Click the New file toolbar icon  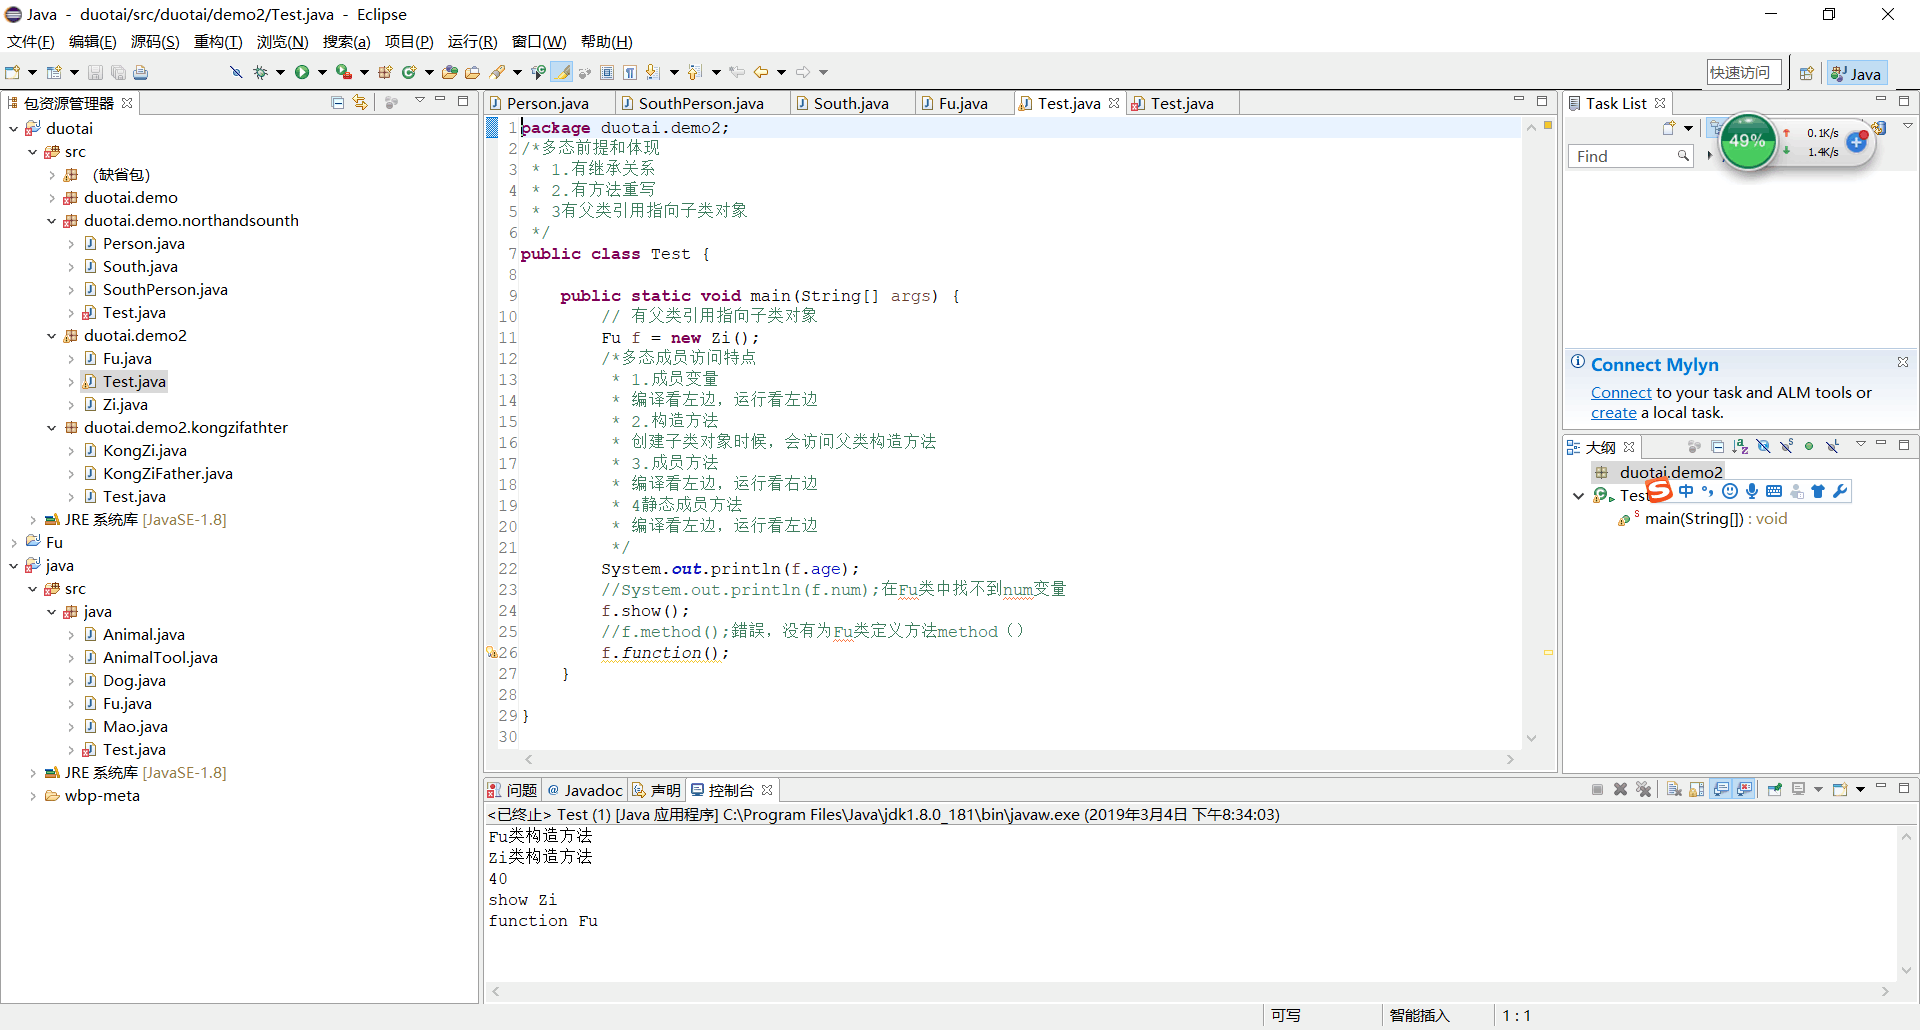pos(12,72)
